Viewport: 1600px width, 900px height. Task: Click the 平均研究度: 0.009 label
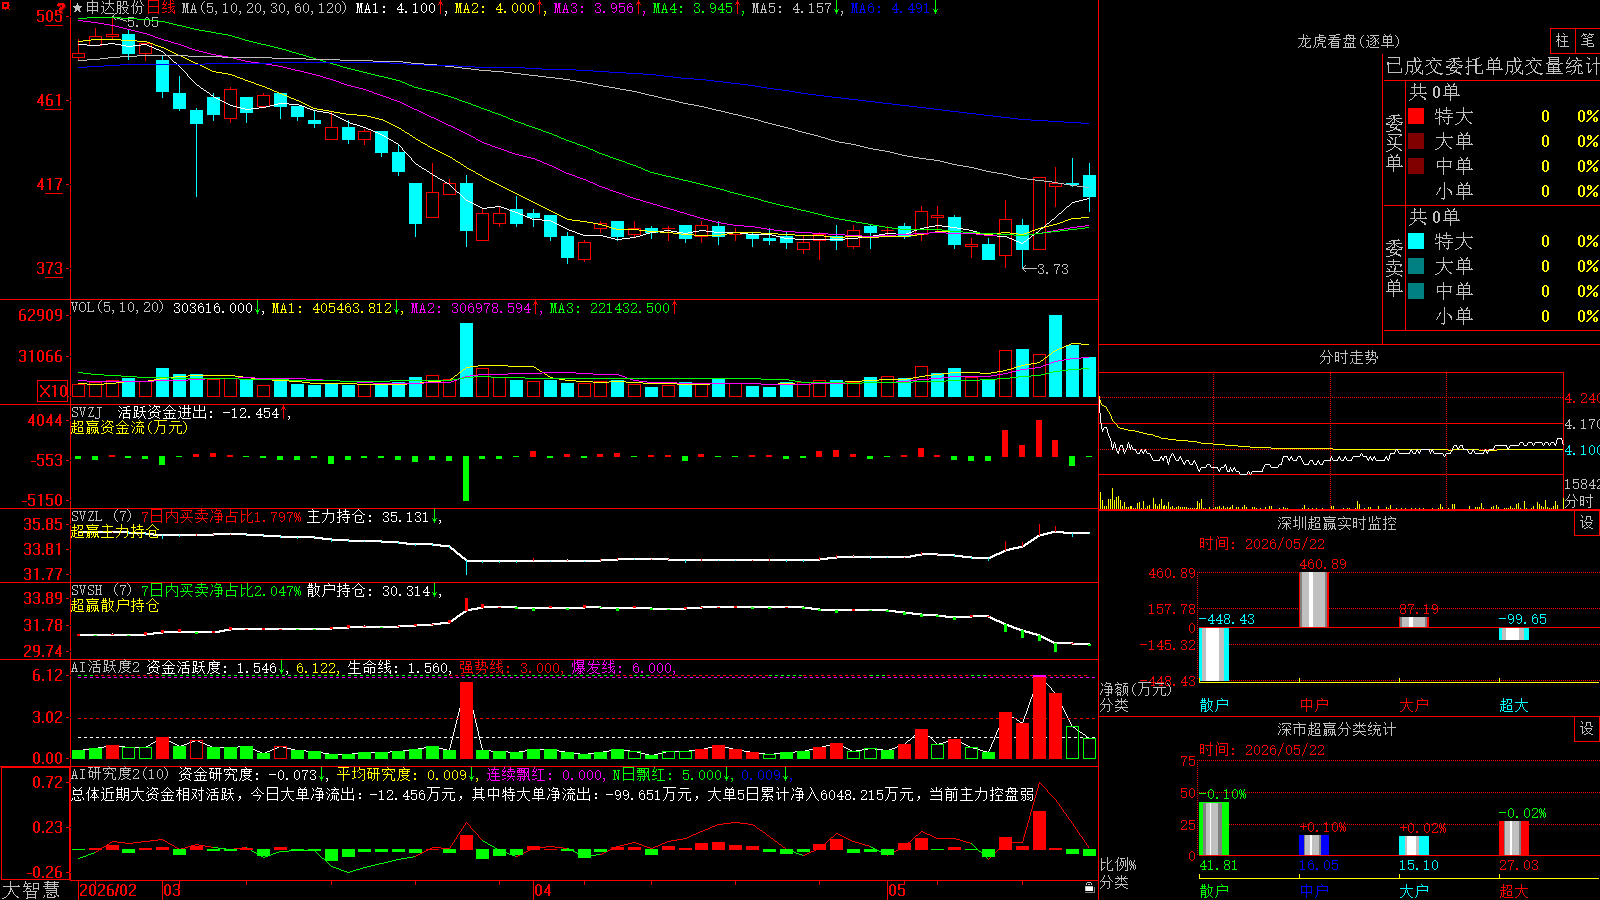(405, 774)
